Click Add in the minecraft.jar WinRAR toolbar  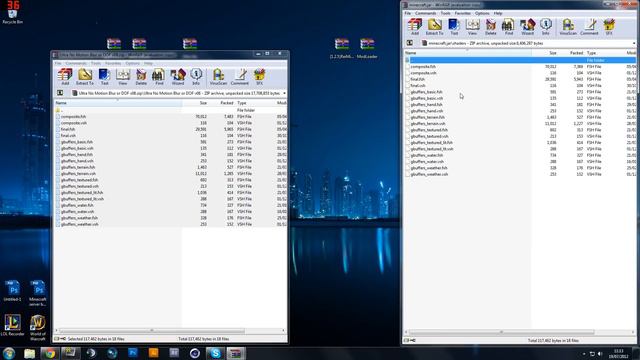pos(415,27)
